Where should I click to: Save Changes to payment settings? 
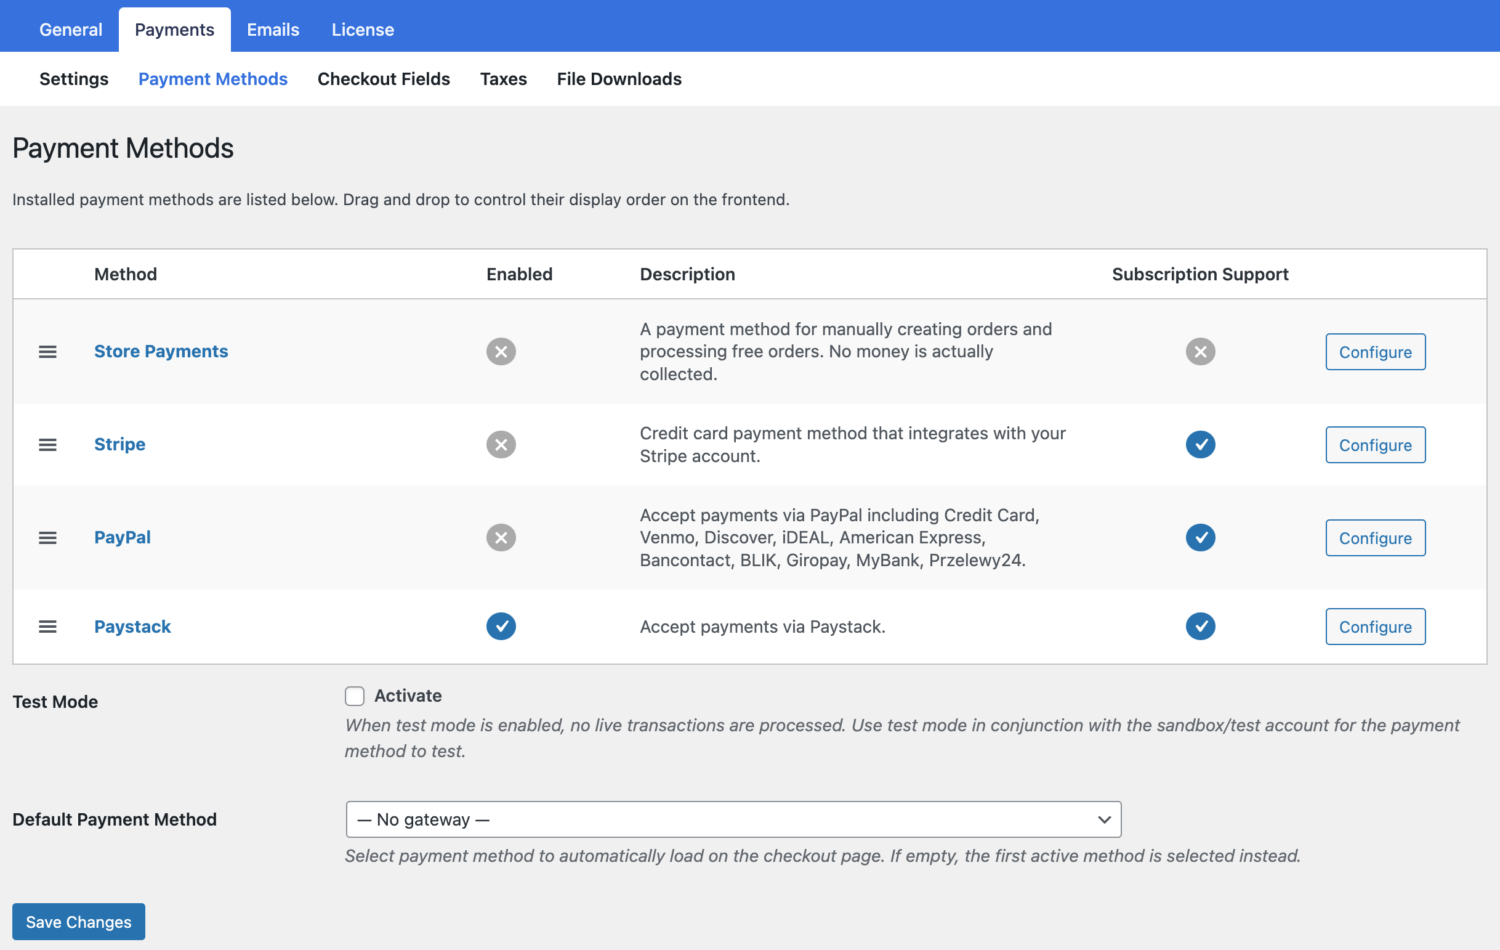(x=79, y=922)
